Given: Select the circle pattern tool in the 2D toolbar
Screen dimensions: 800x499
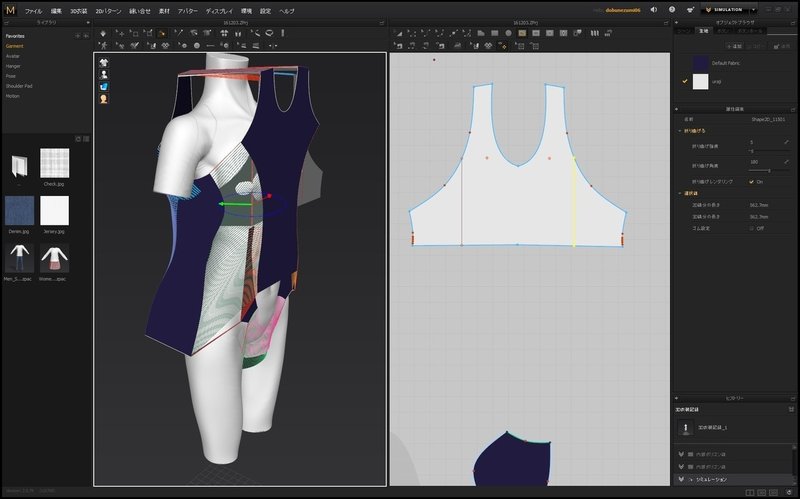Looking at the screenshot, I should (508, 33).
